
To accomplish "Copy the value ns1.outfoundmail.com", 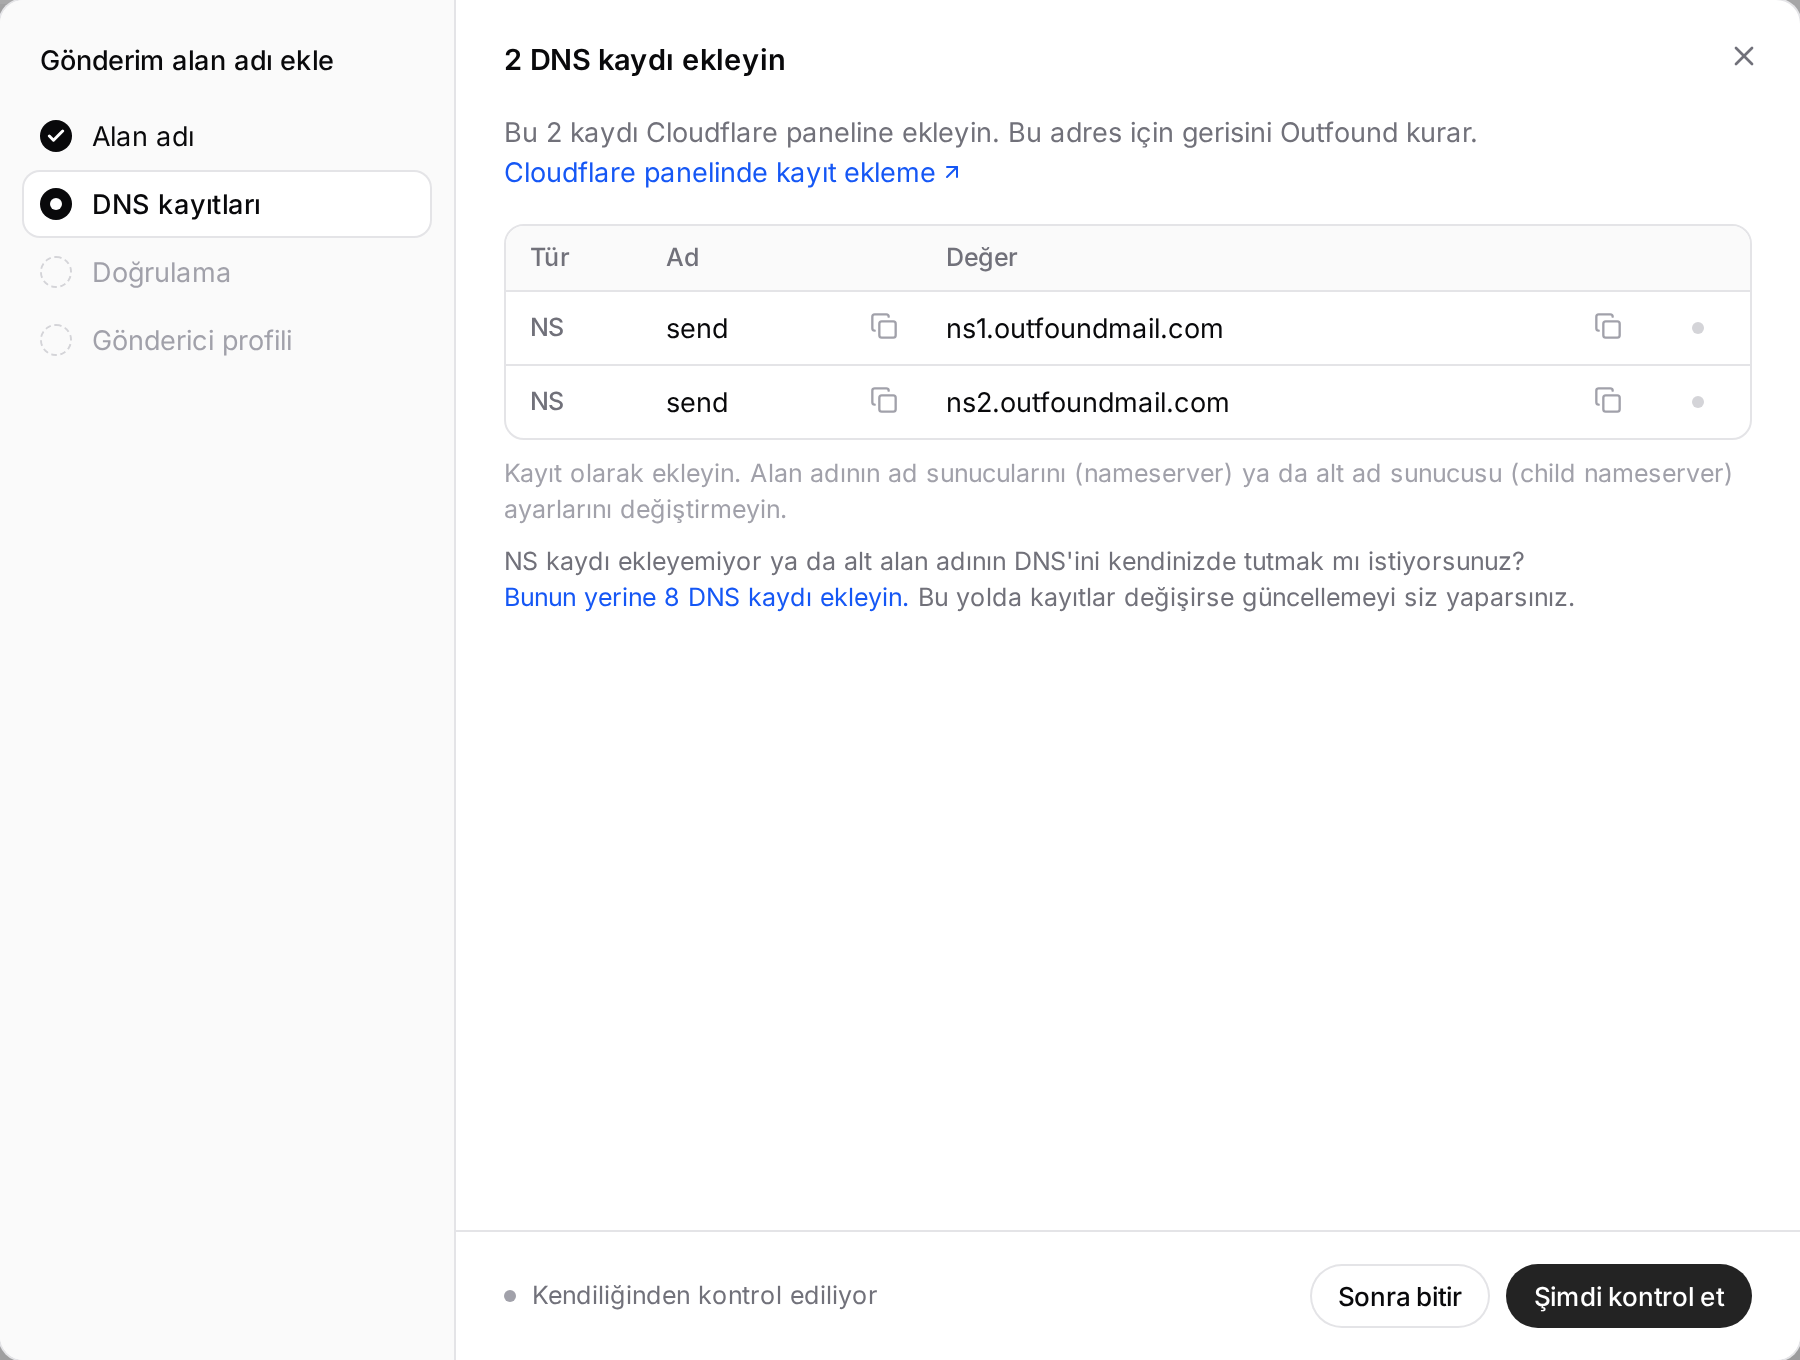I will [x=1608, y=327].
